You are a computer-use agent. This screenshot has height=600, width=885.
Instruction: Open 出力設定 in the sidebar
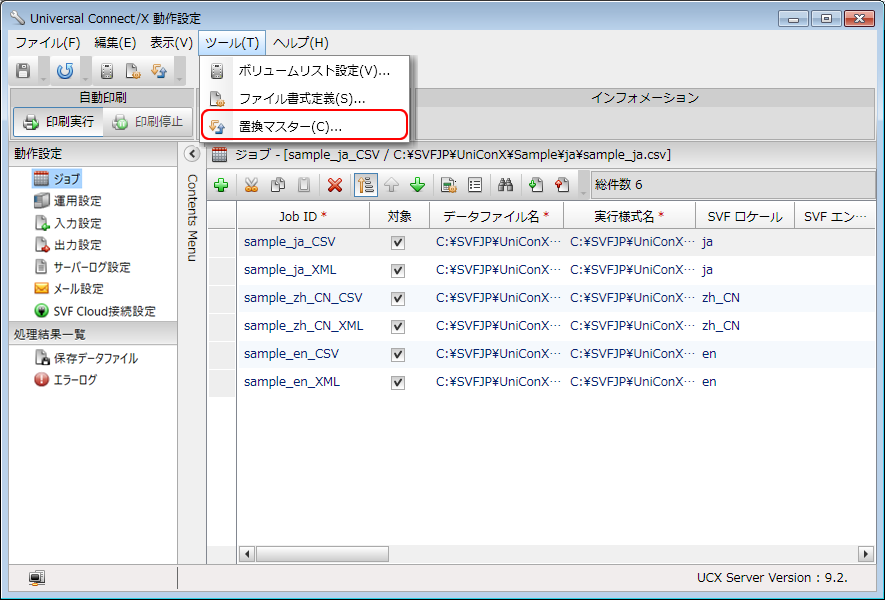coord(68,245)
